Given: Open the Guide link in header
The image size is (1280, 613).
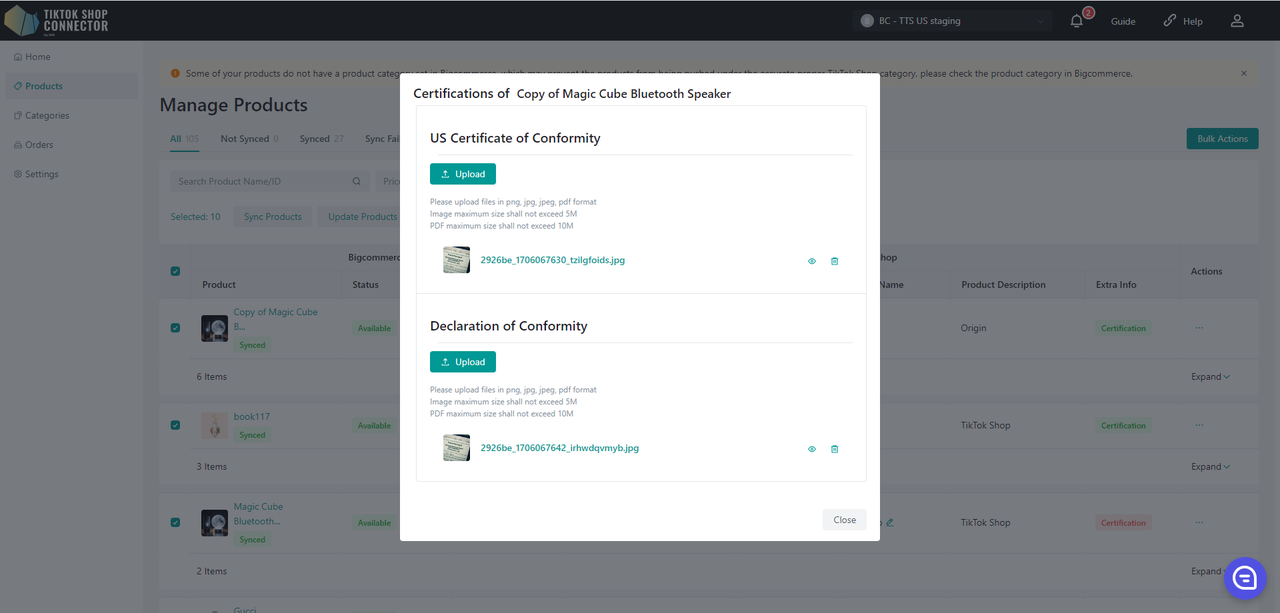Looking at the screenshot, I should tap(1123, 21).
